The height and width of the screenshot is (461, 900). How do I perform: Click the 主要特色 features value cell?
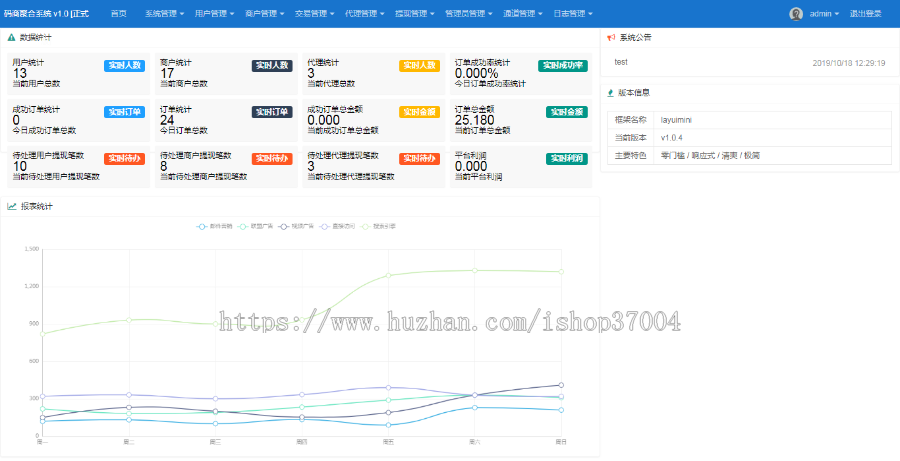[x=773, y=156]
